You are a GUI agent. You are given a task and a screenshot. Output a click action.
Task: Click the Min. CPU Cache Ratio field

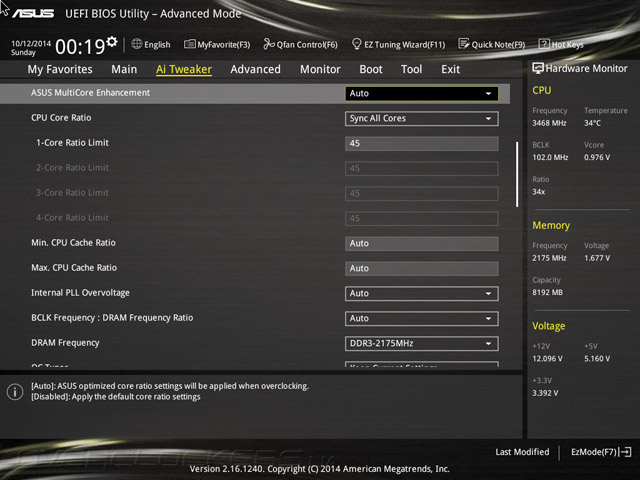[422, 243]
